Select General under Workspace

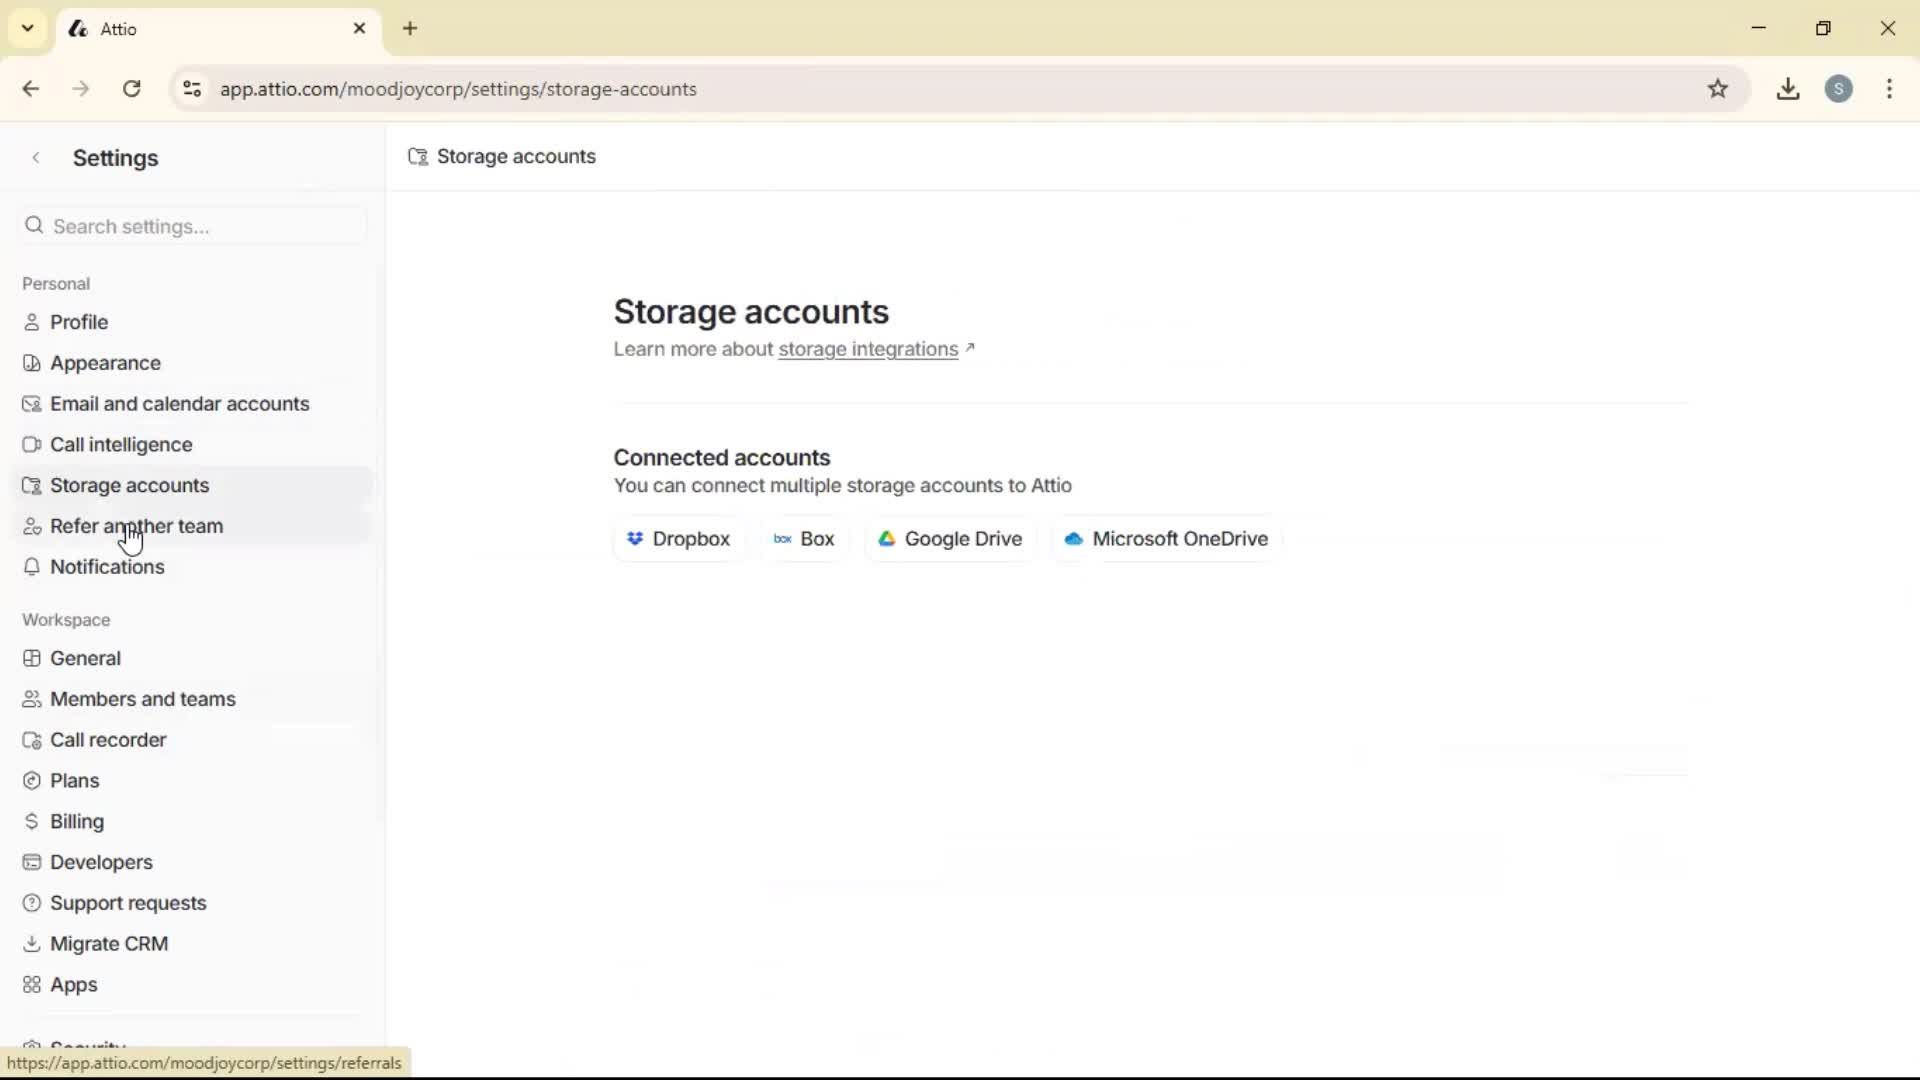[85, 658]
